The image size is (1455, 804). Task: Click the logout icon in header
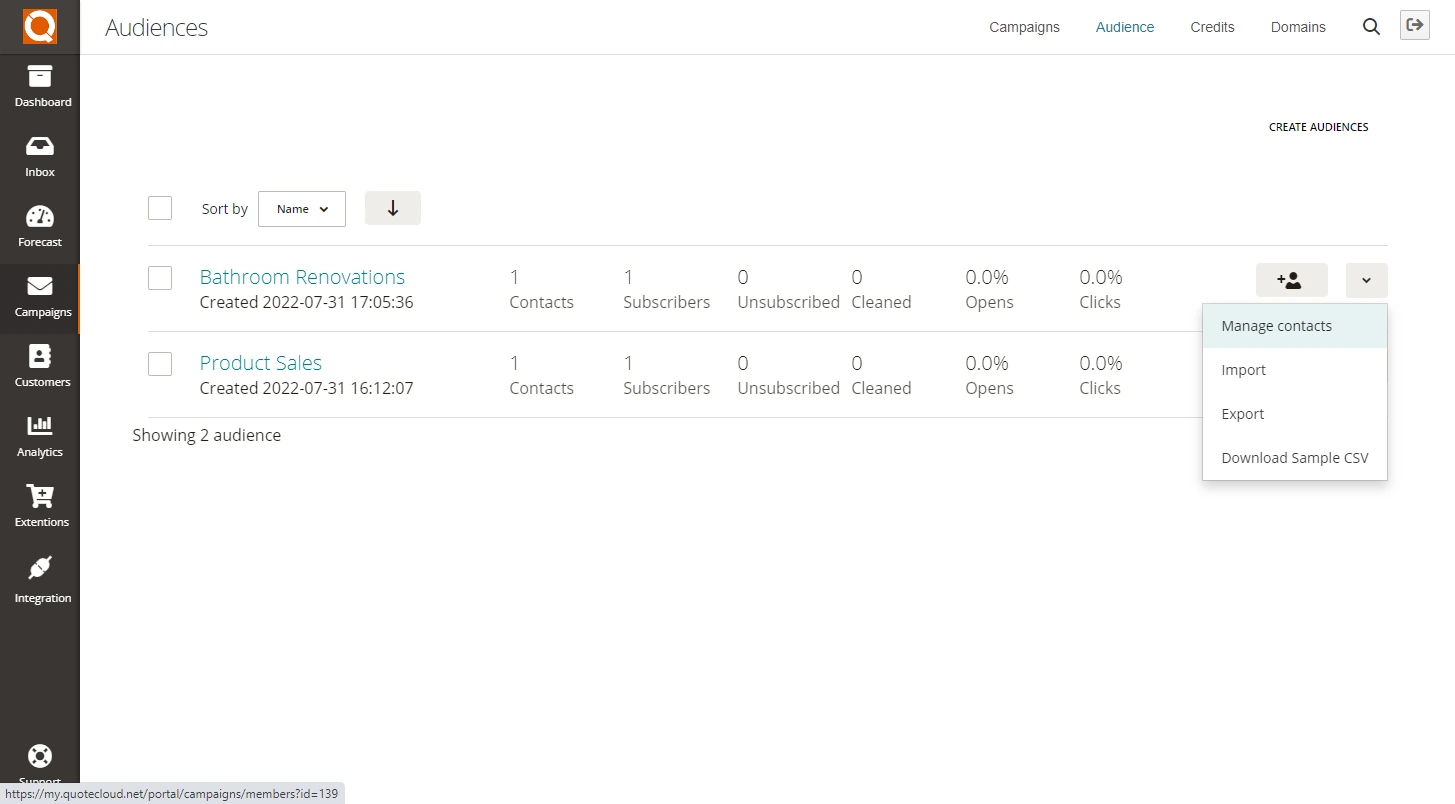tap(1414, 26)
